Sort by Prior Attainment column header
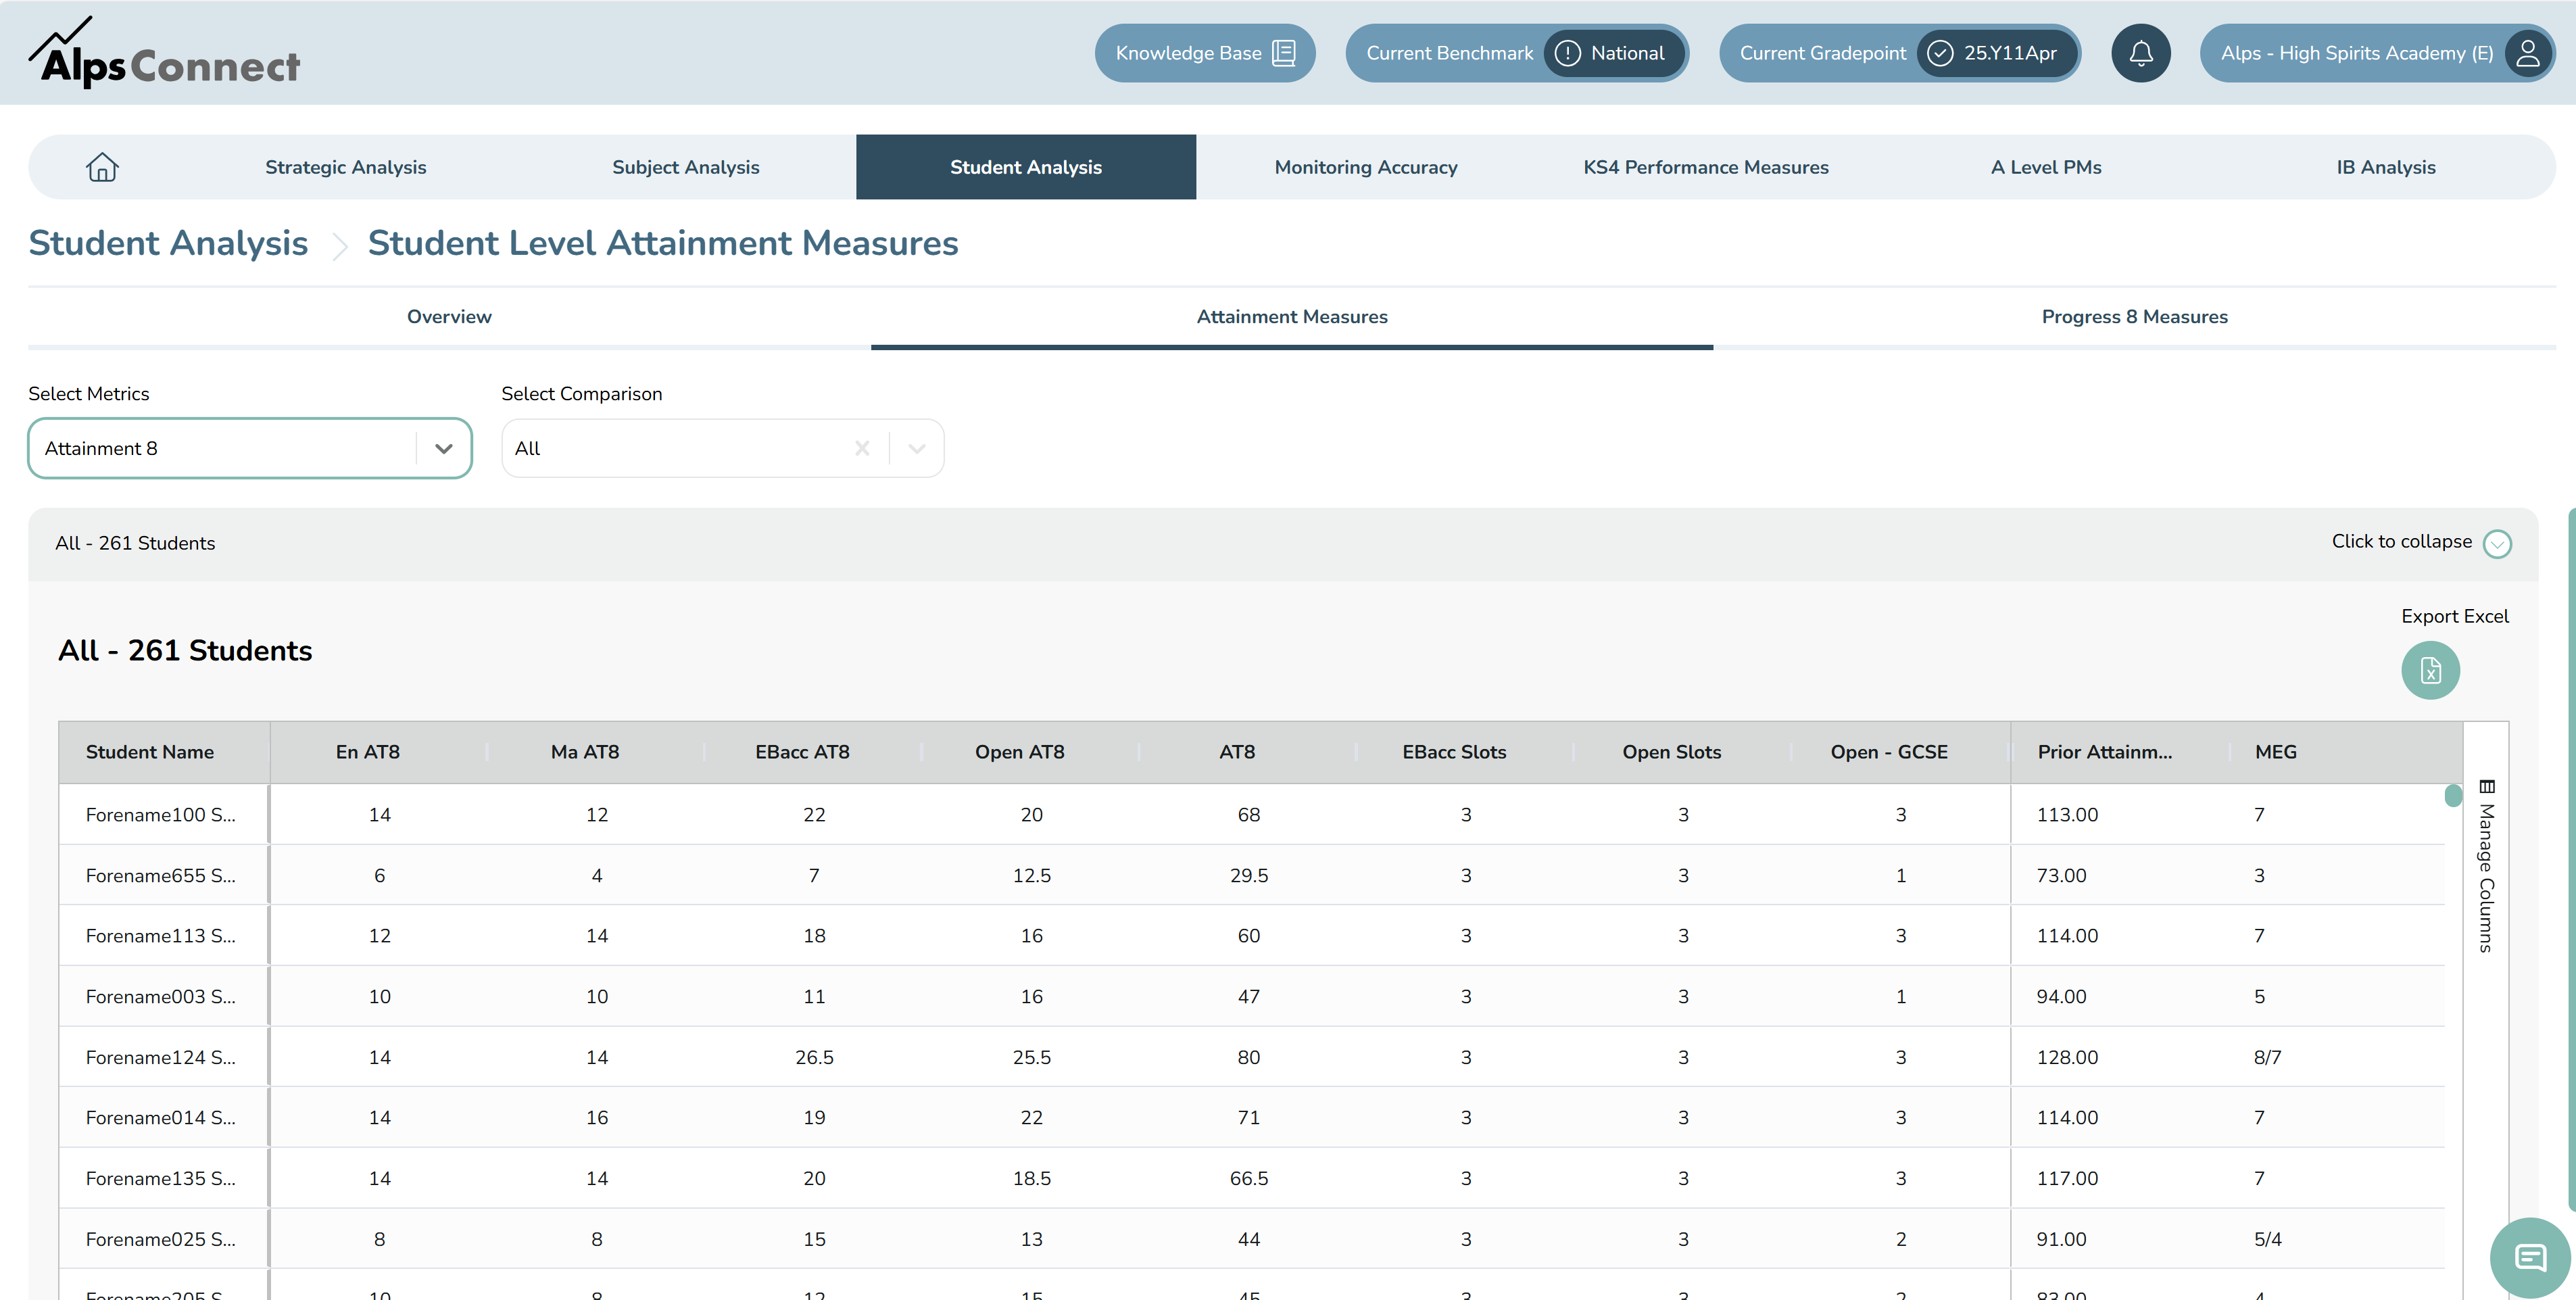Viewport: 2576px width, 1300px height. pos(2105,752)
